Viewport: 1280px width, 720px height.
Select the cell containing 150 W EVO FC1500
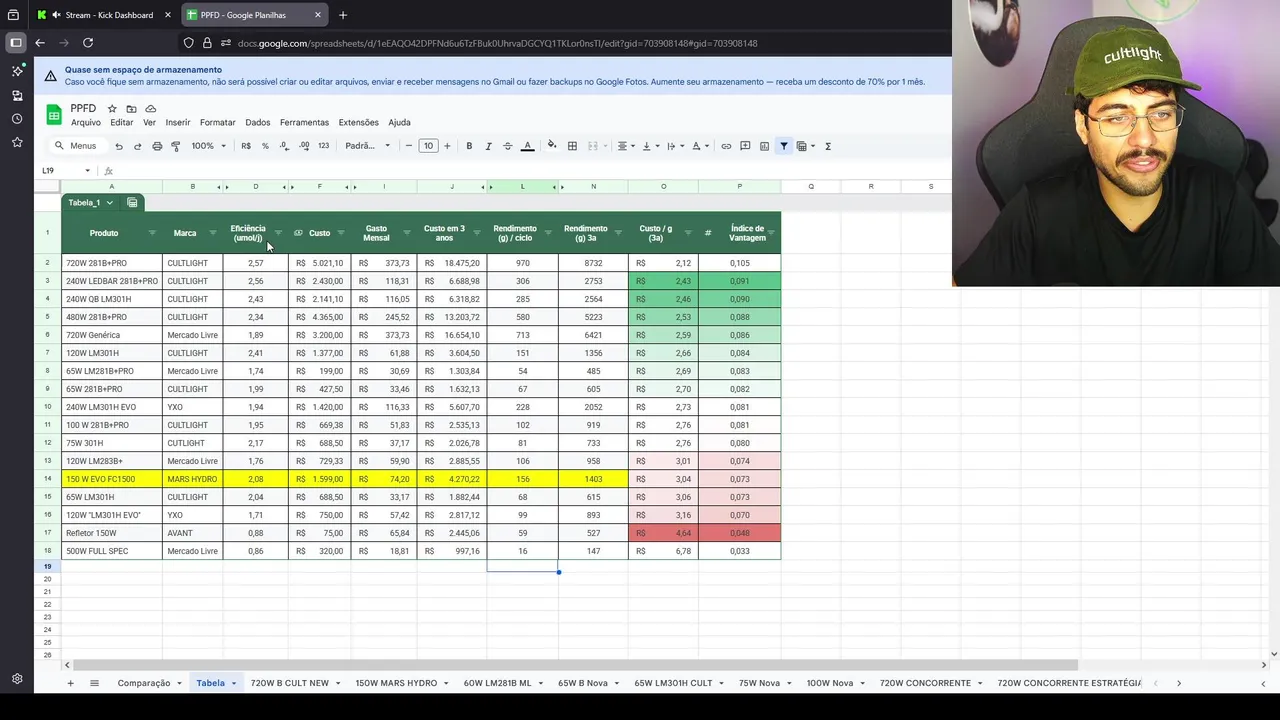tap(112, 479)
